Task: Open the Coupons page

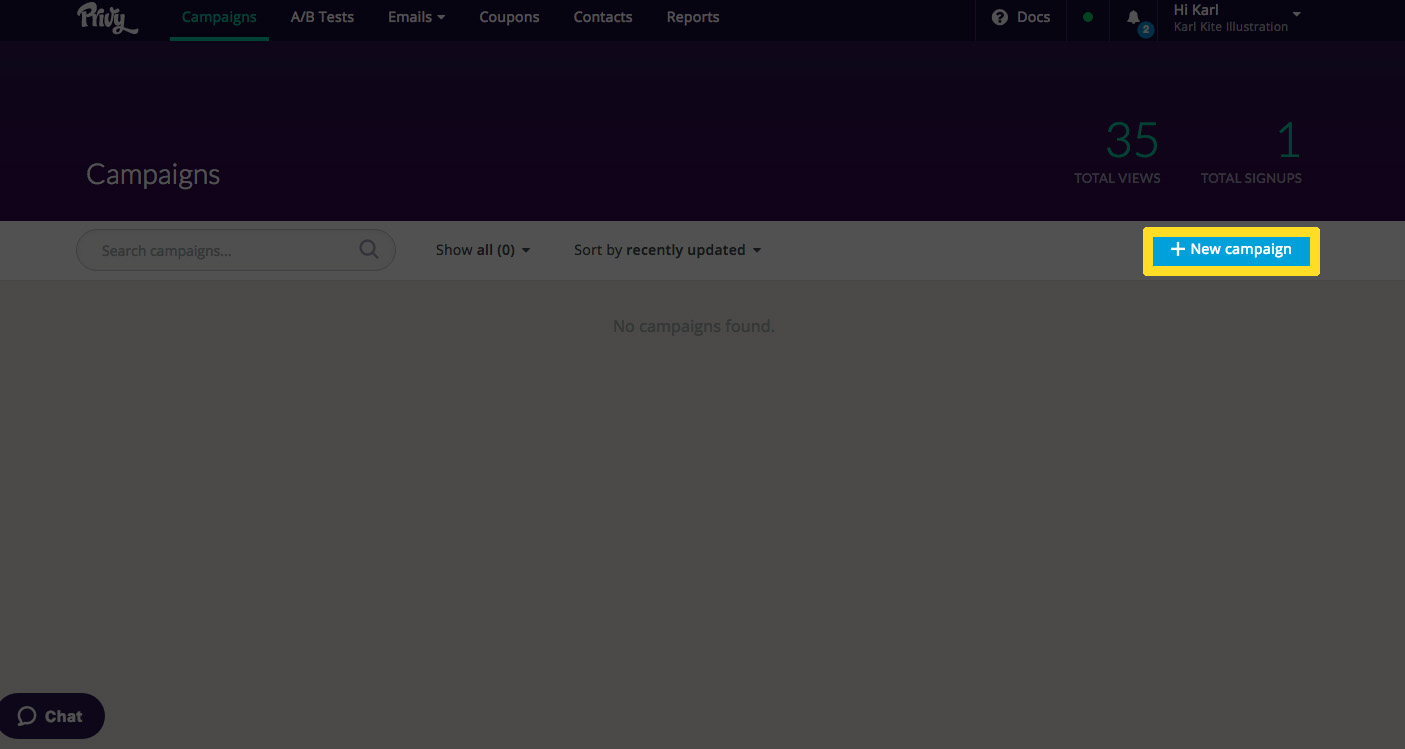Action: click(x=509, y=17)
